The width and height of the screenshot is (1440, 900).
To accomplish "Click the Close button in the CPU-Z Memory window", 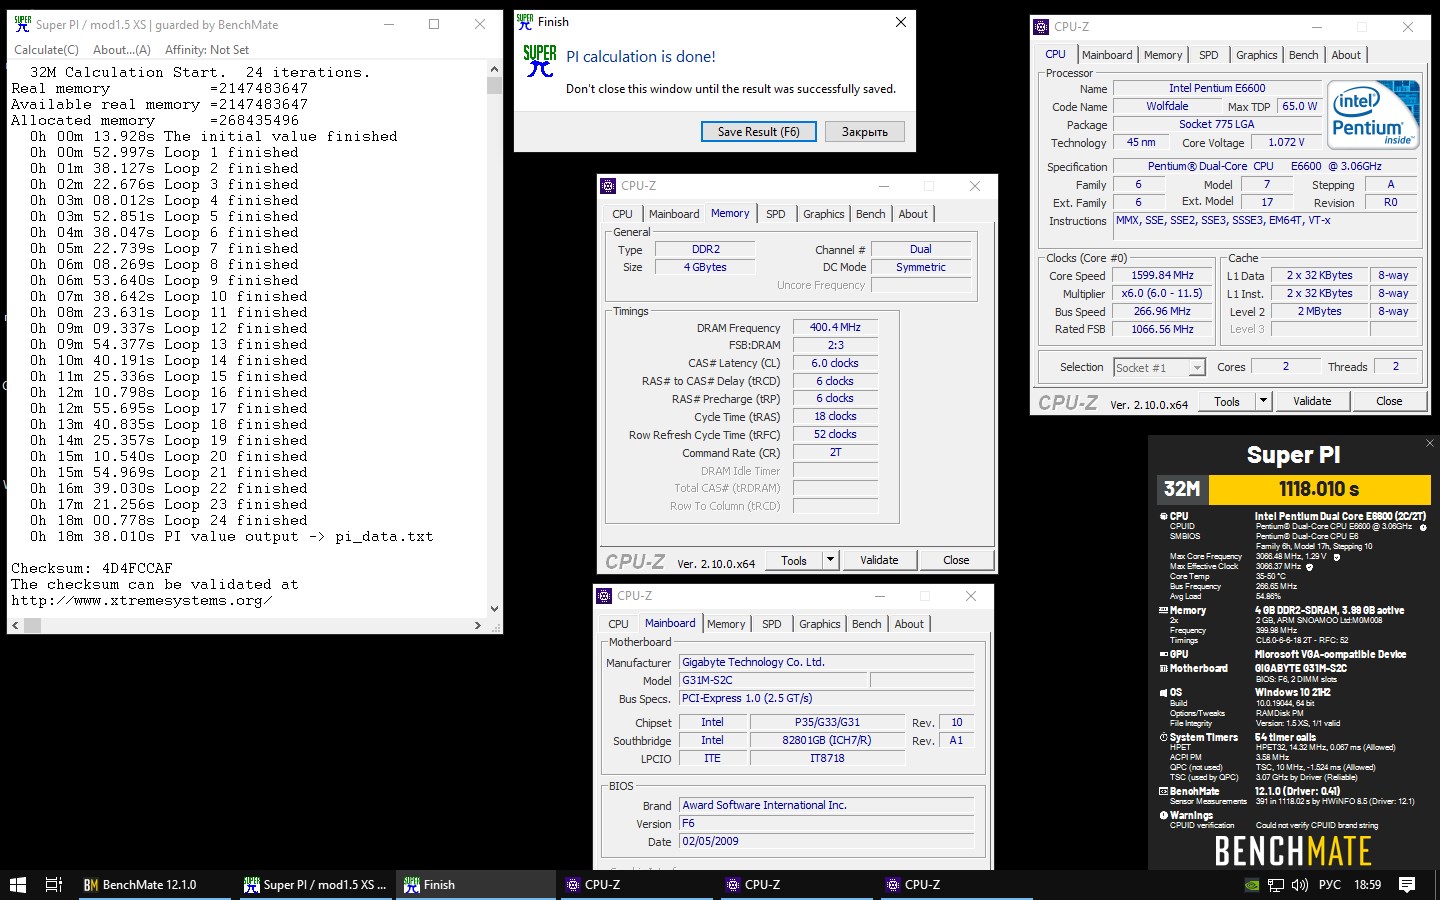I will pyautogui.click(x=956, y=560).
